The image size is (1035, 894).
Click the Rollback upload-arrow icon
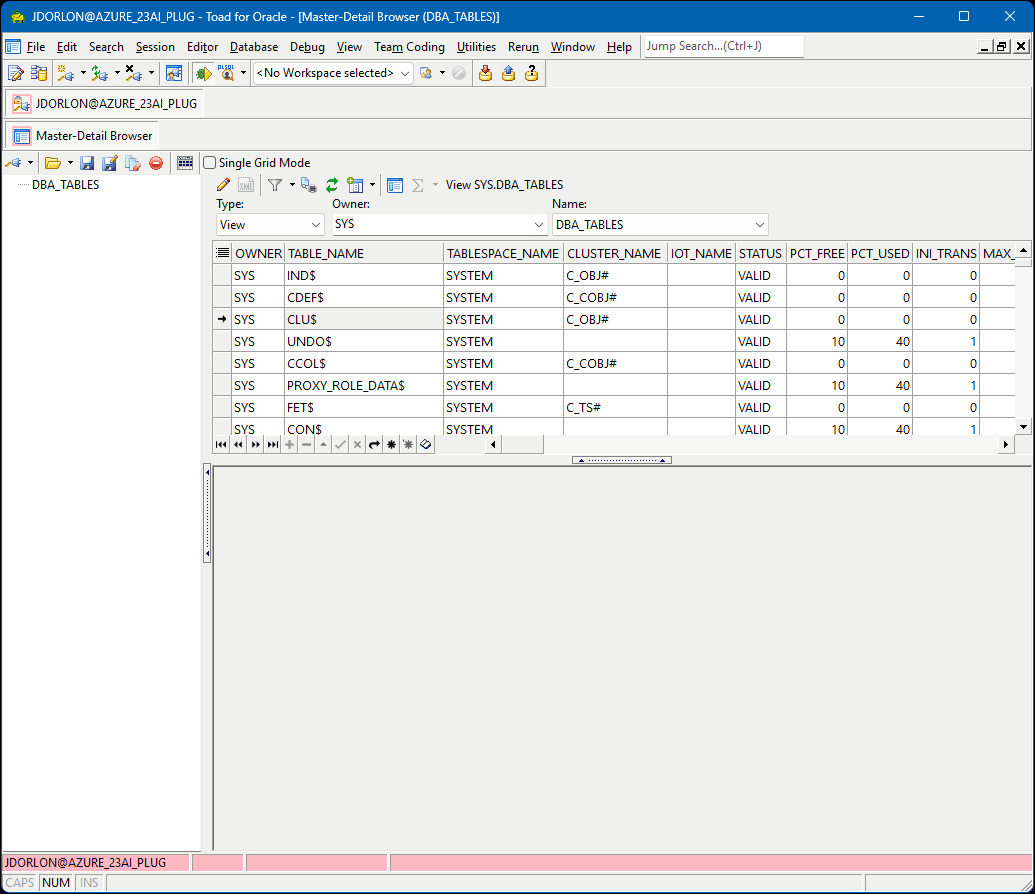point(508,73)
